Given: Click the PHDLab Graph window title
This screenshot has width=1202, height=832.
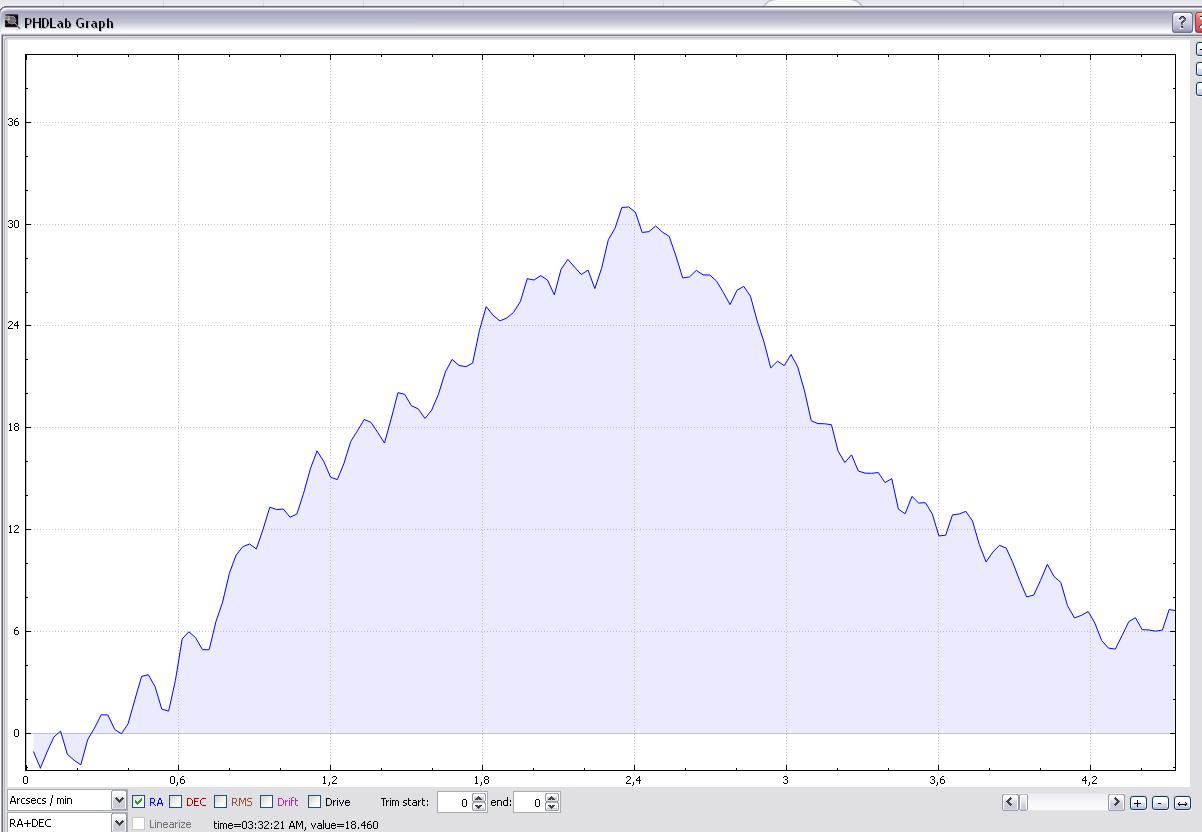Looking at the screenshot, I should pos(69,23).
